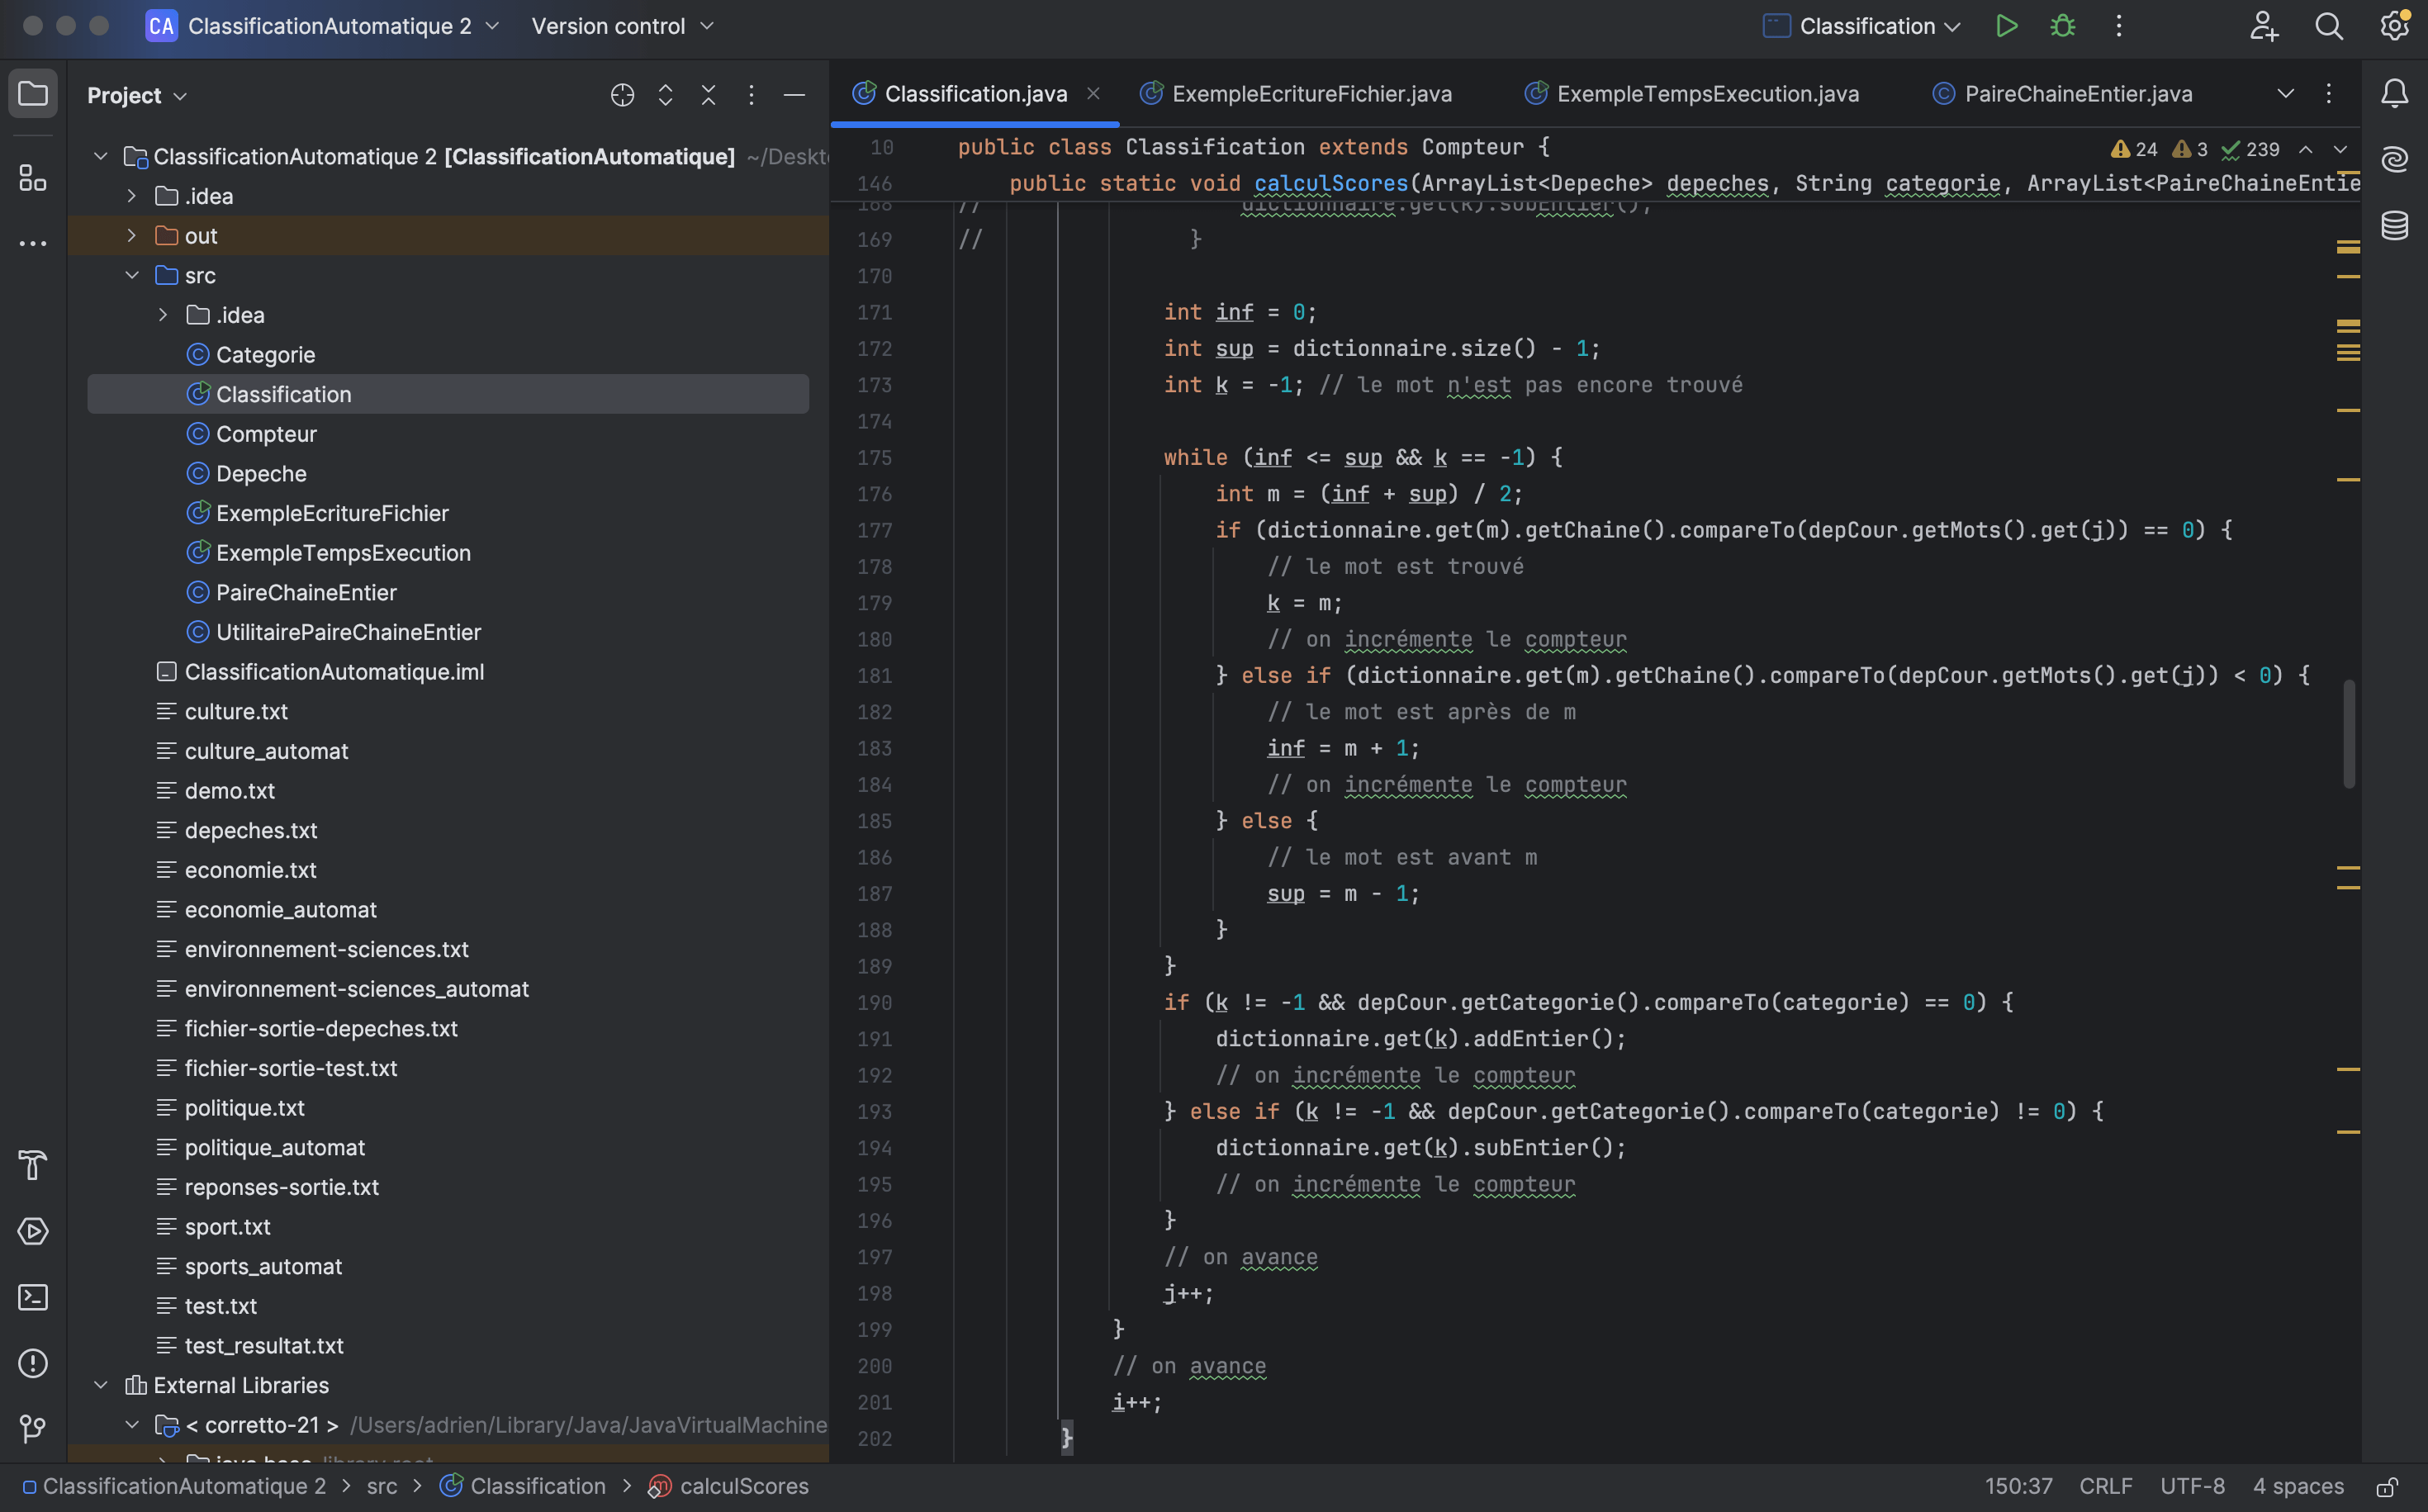Open the Git version control tool window
2428x1512 pixels.
click(x=33, y=1429)
